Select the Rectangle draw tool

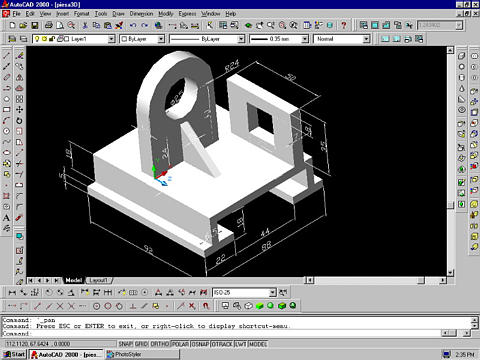click(x=6, y=110)
